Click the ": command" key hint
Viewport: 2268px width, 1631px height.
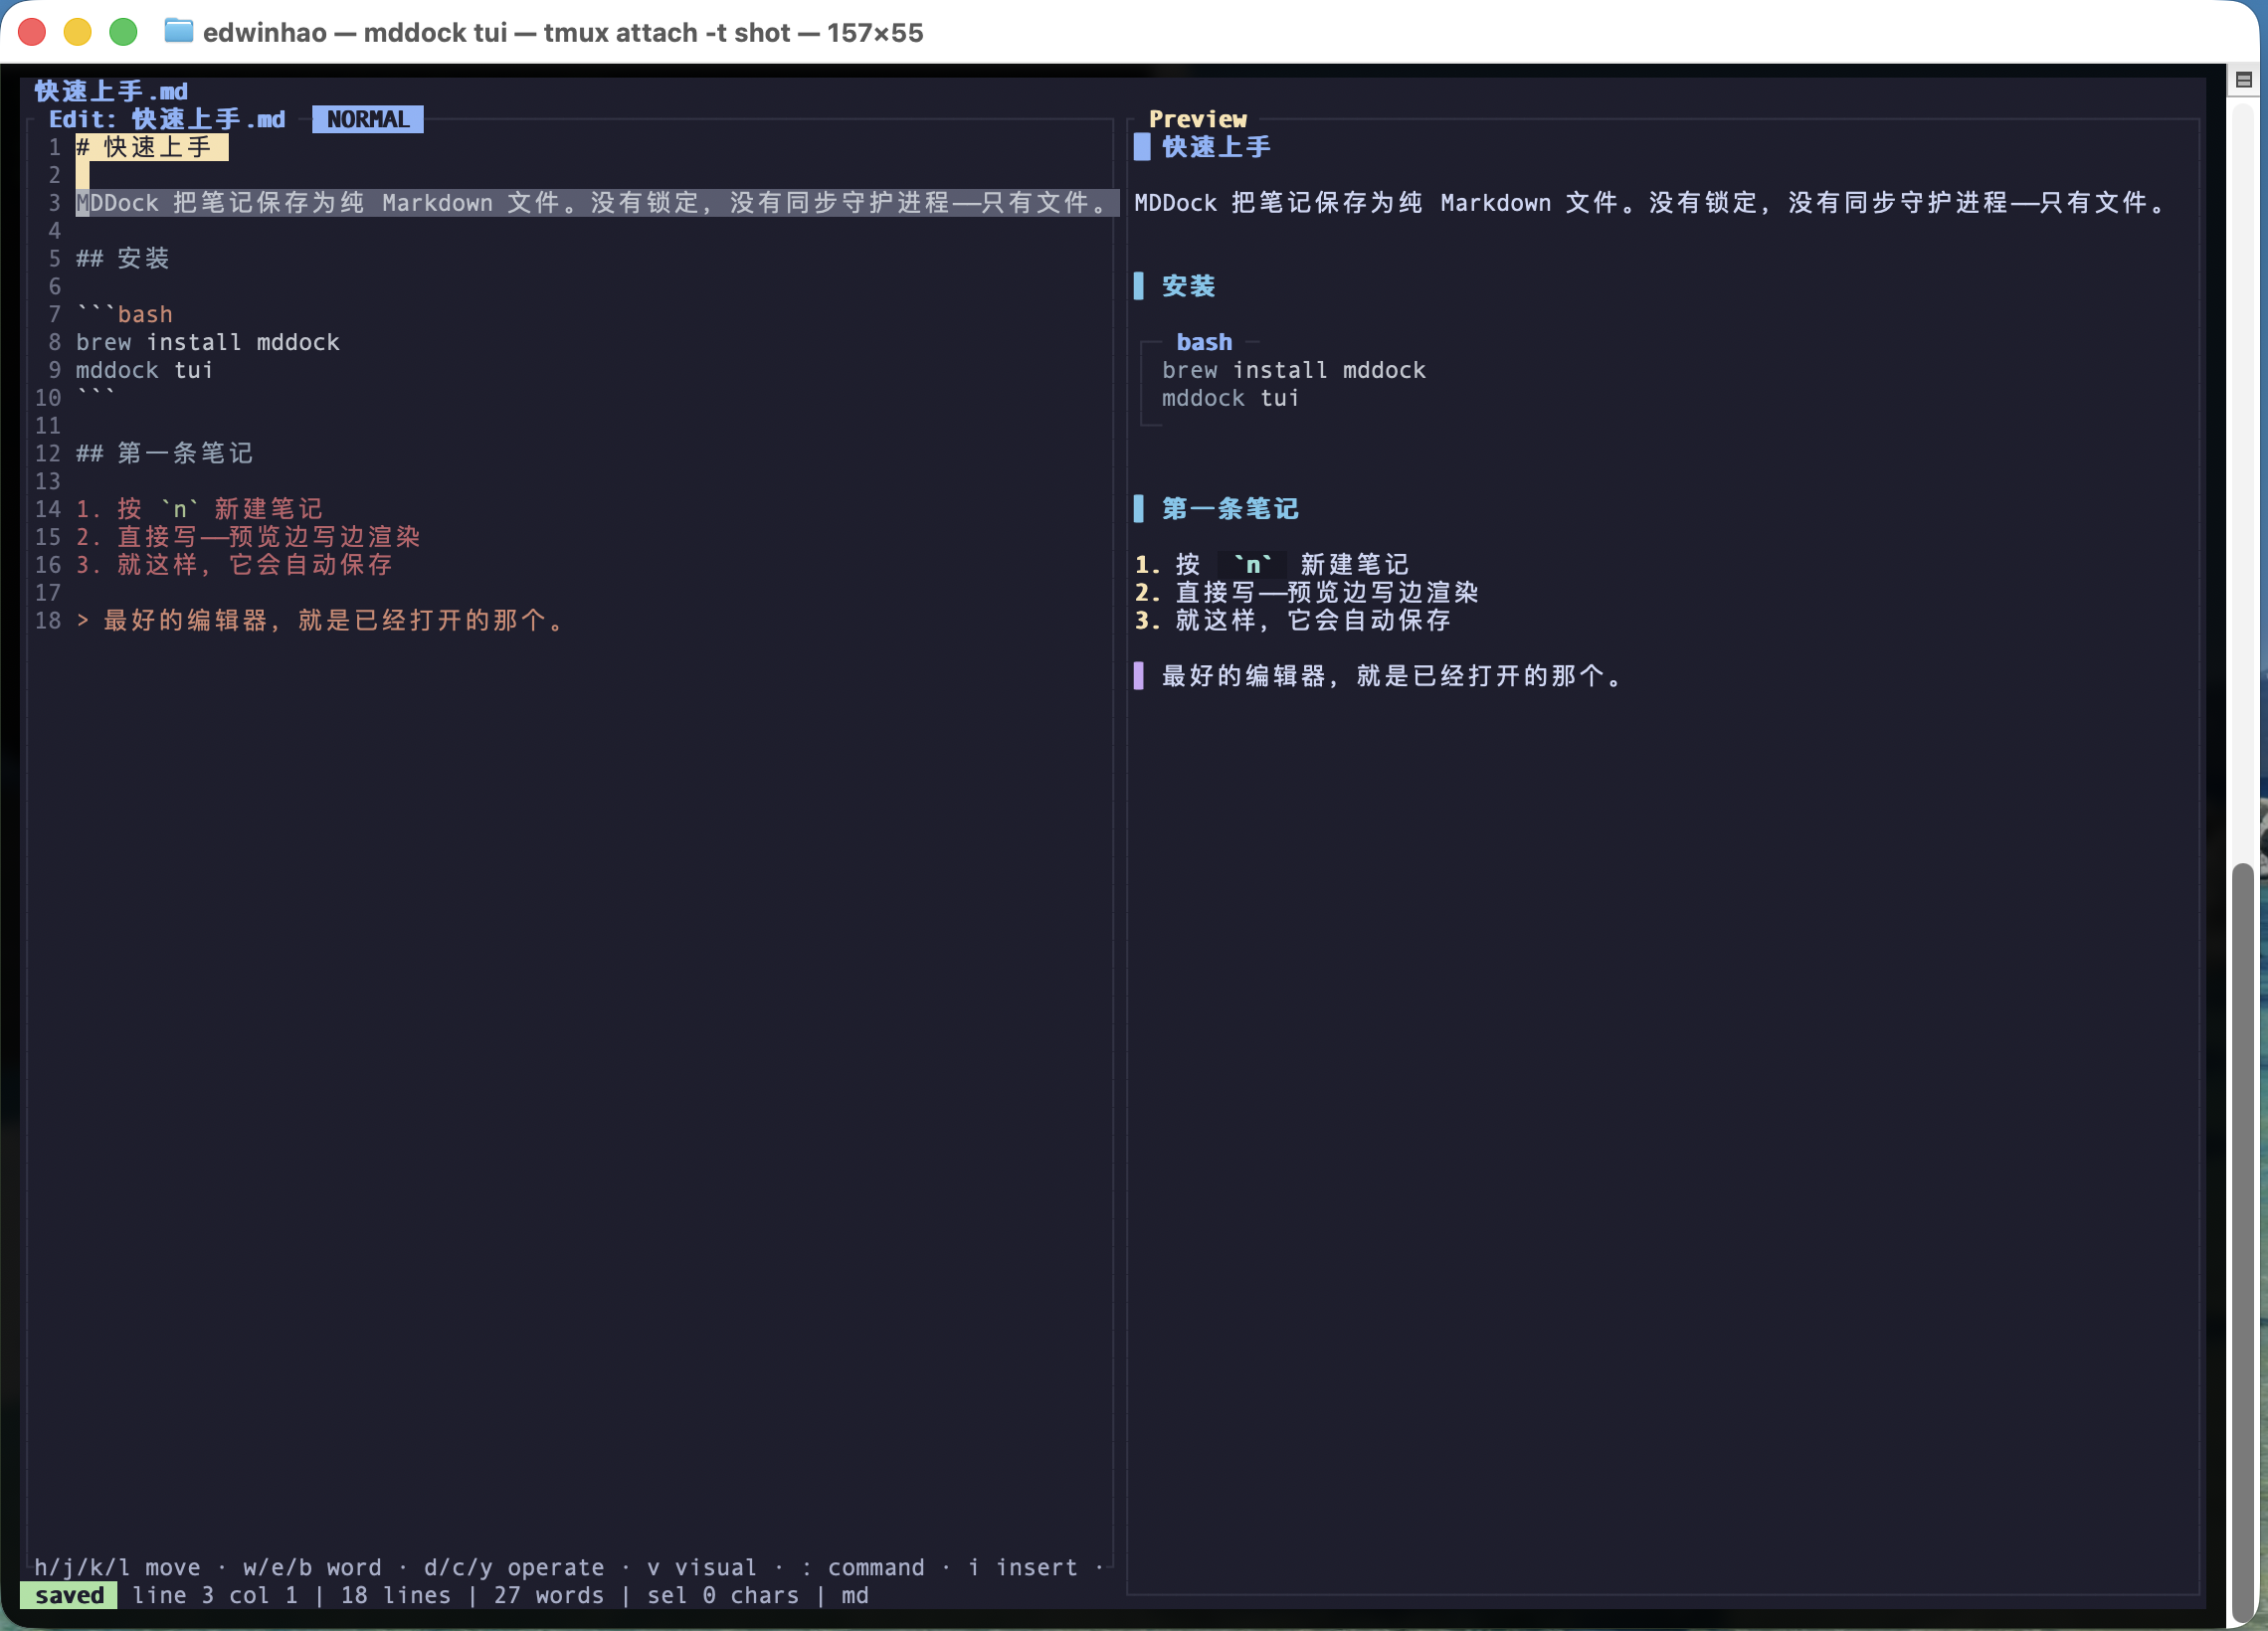click(x=863, y=1567)
